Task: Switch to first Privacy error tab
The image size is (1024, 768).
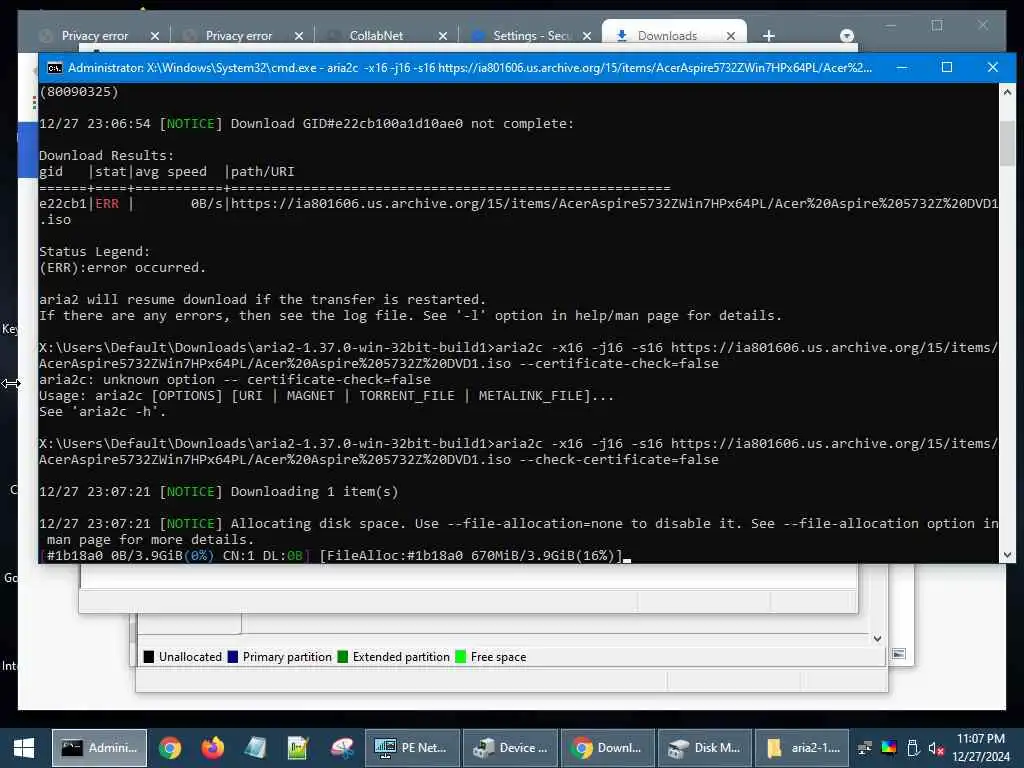Action: point(94,36)
